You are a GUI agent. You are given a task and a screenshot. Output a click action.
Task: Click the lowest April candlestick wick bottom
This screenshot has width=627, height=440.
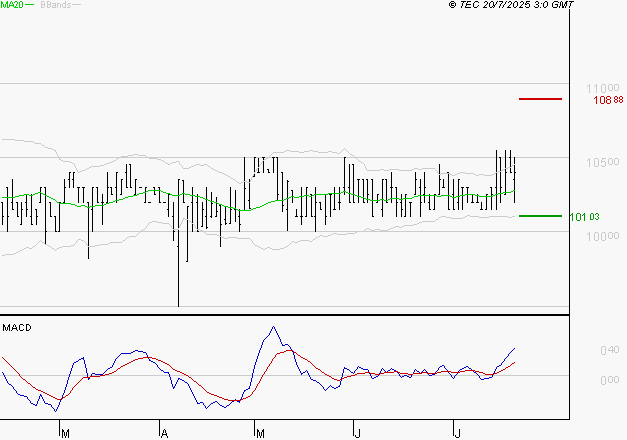[178, 304]
